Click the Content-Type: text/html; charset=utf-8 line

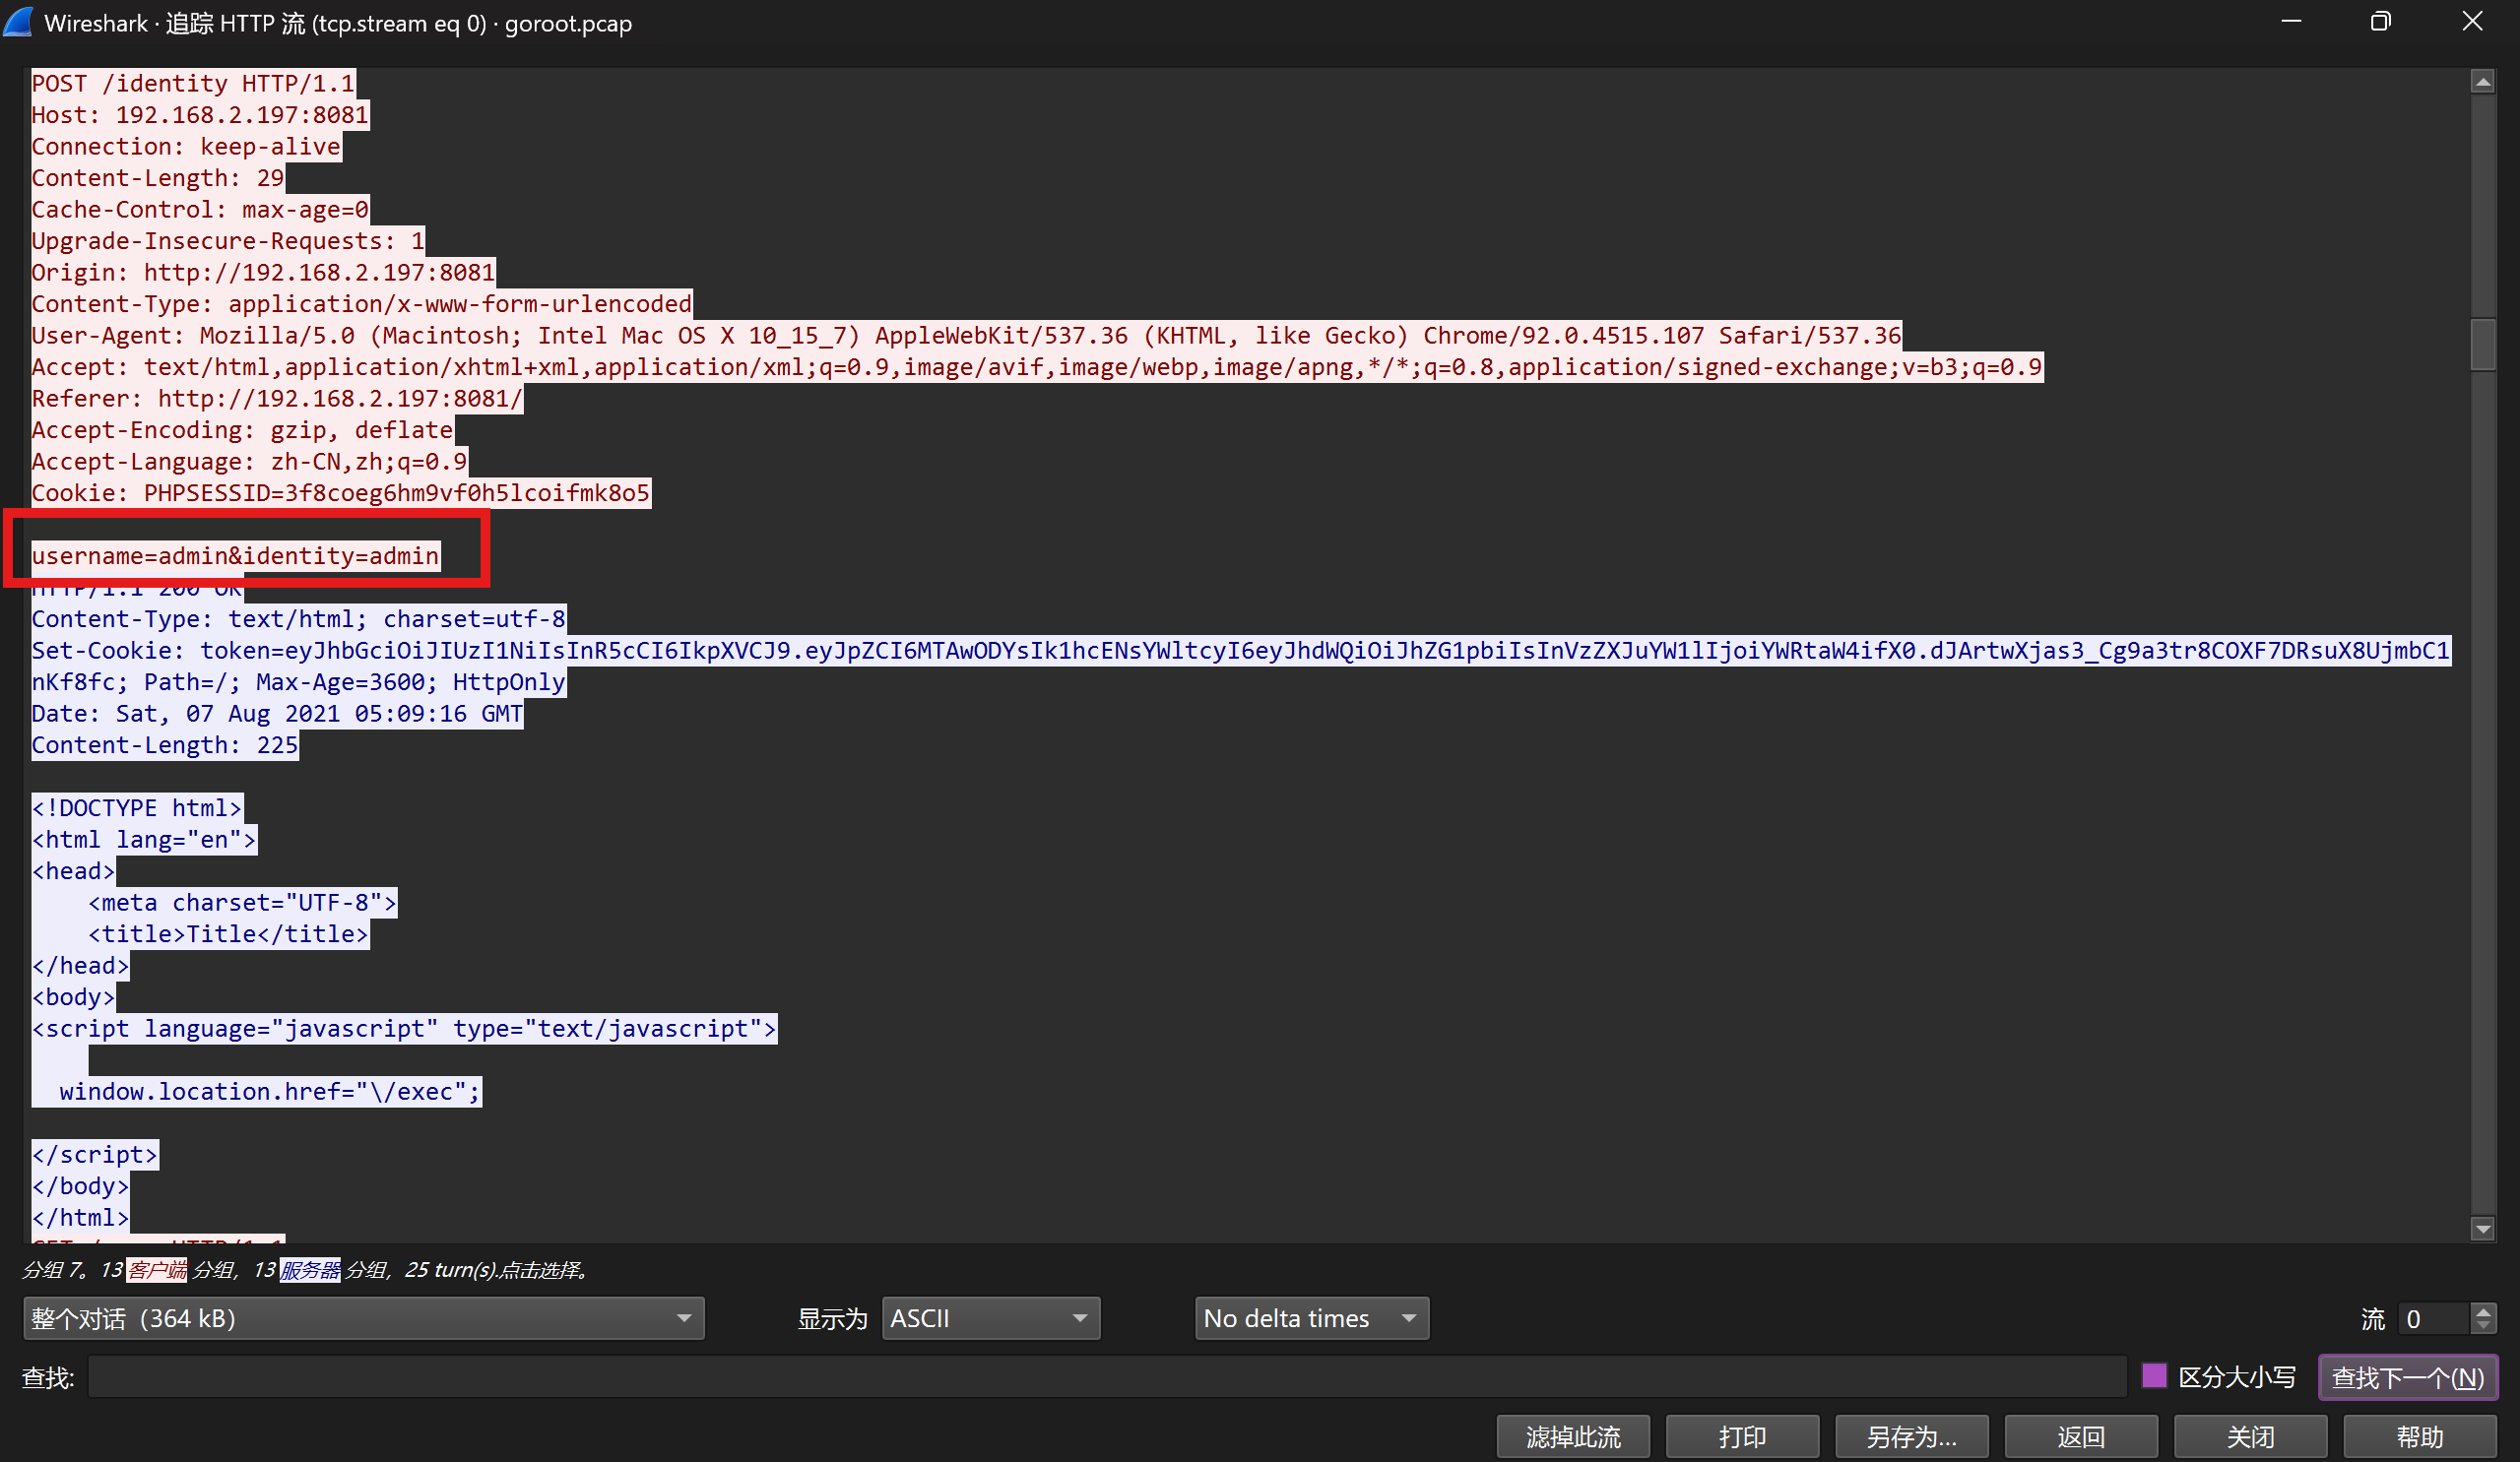[x=299, y=619]
